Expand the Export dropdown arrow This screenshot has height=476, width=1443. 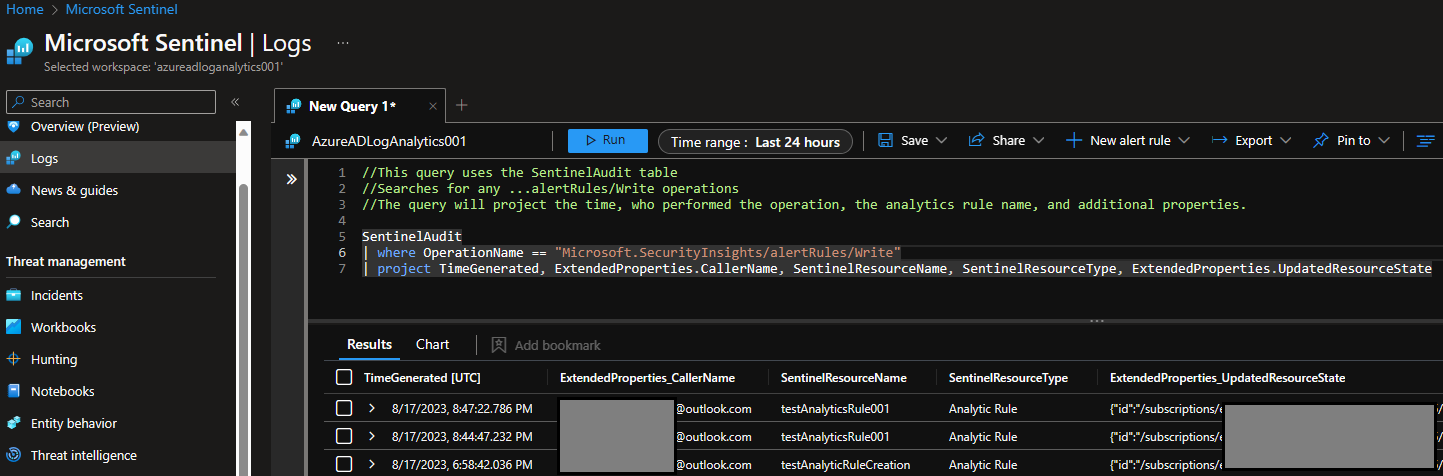coord(1285,141)
